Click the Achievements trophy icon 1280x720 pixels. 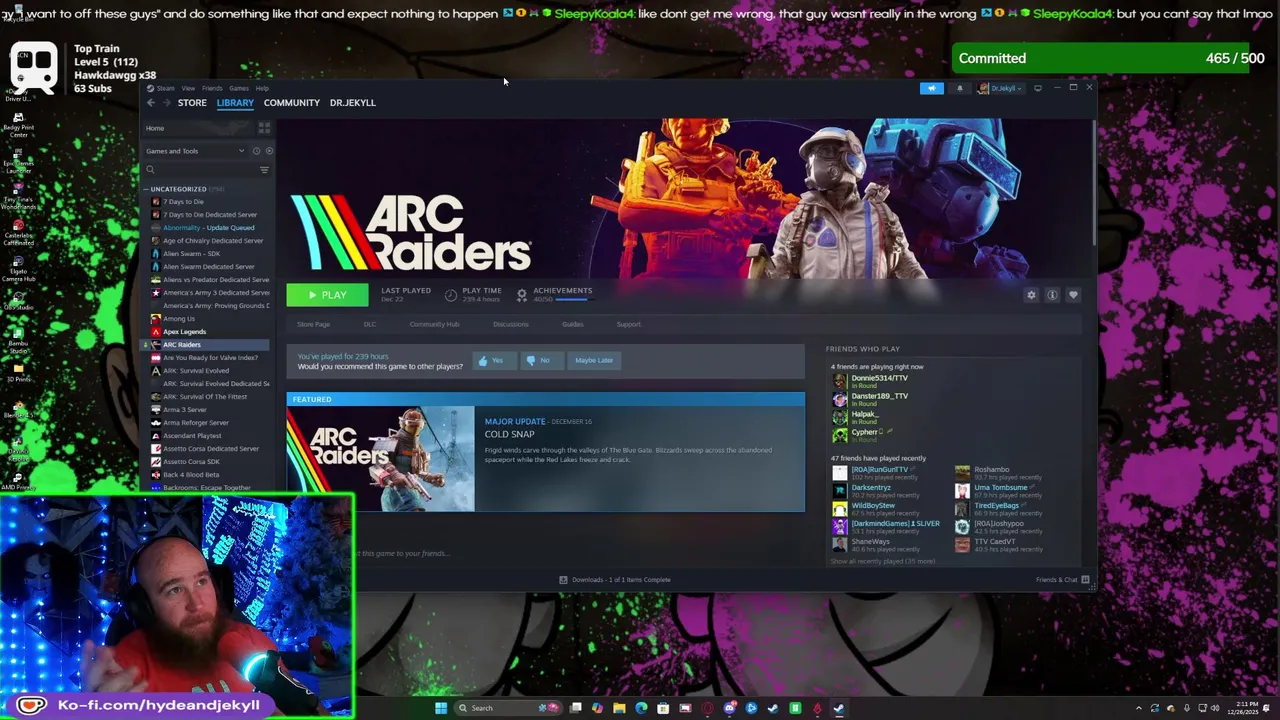click(521, 295)
